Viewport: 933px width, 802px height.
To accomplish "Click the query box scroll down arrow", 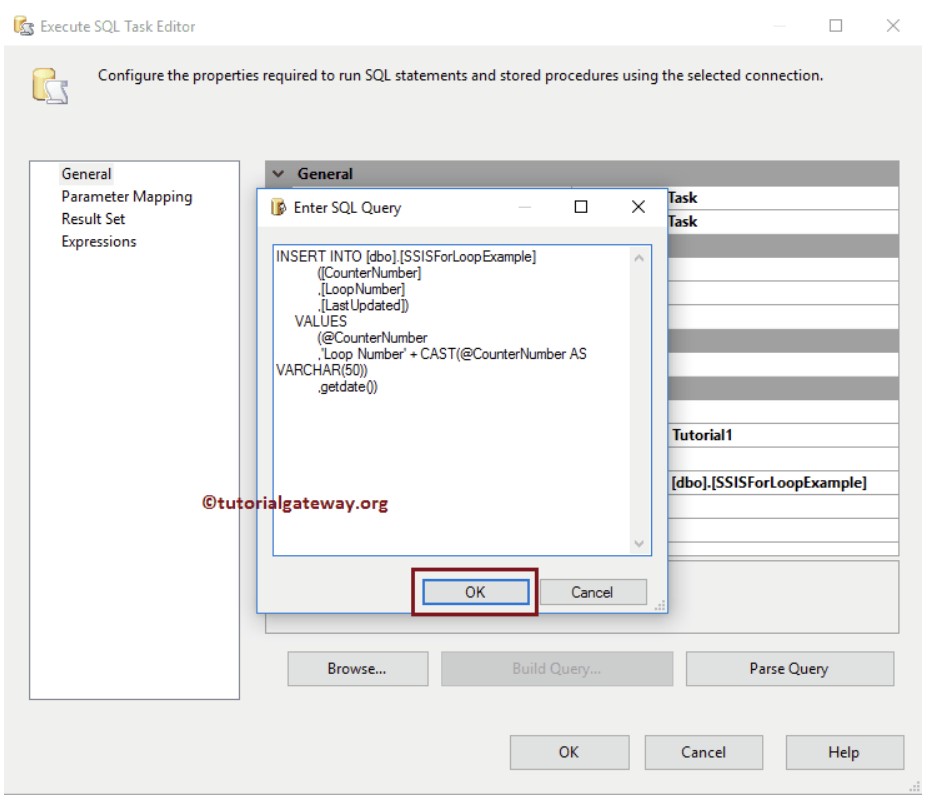I will point(639,543).
